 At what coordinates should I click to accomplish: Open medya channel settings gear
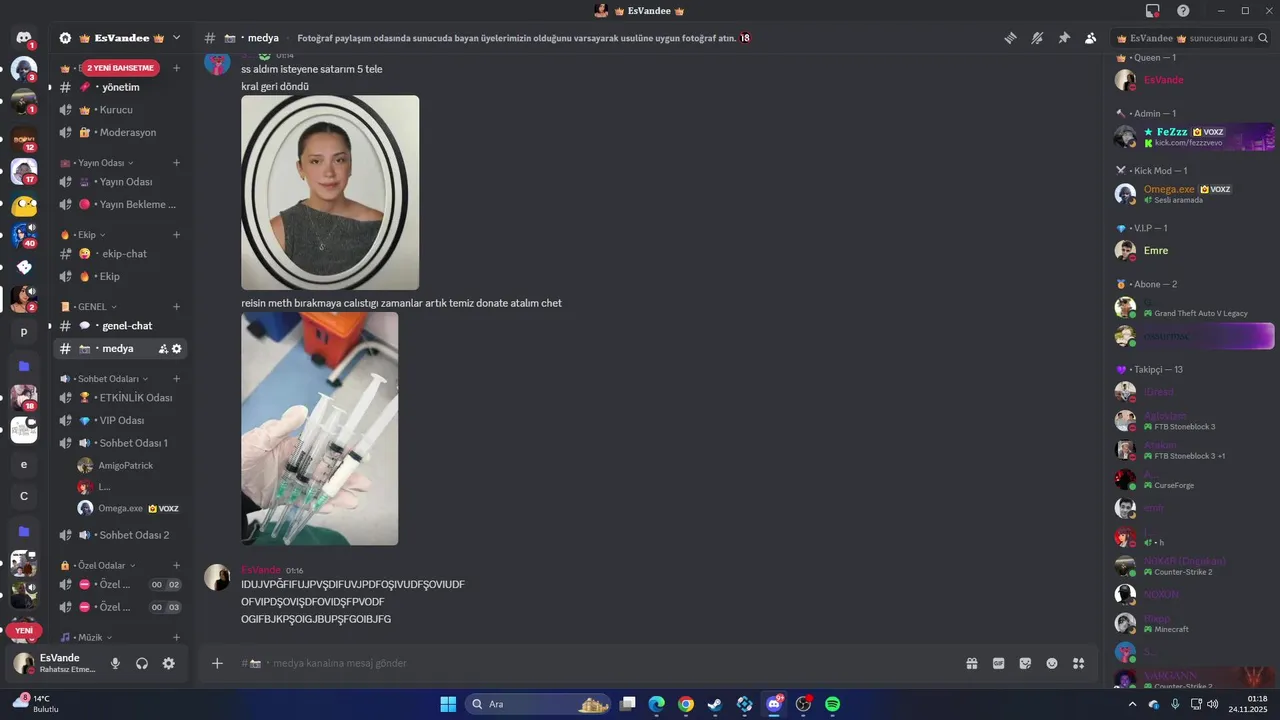(177, 349)
